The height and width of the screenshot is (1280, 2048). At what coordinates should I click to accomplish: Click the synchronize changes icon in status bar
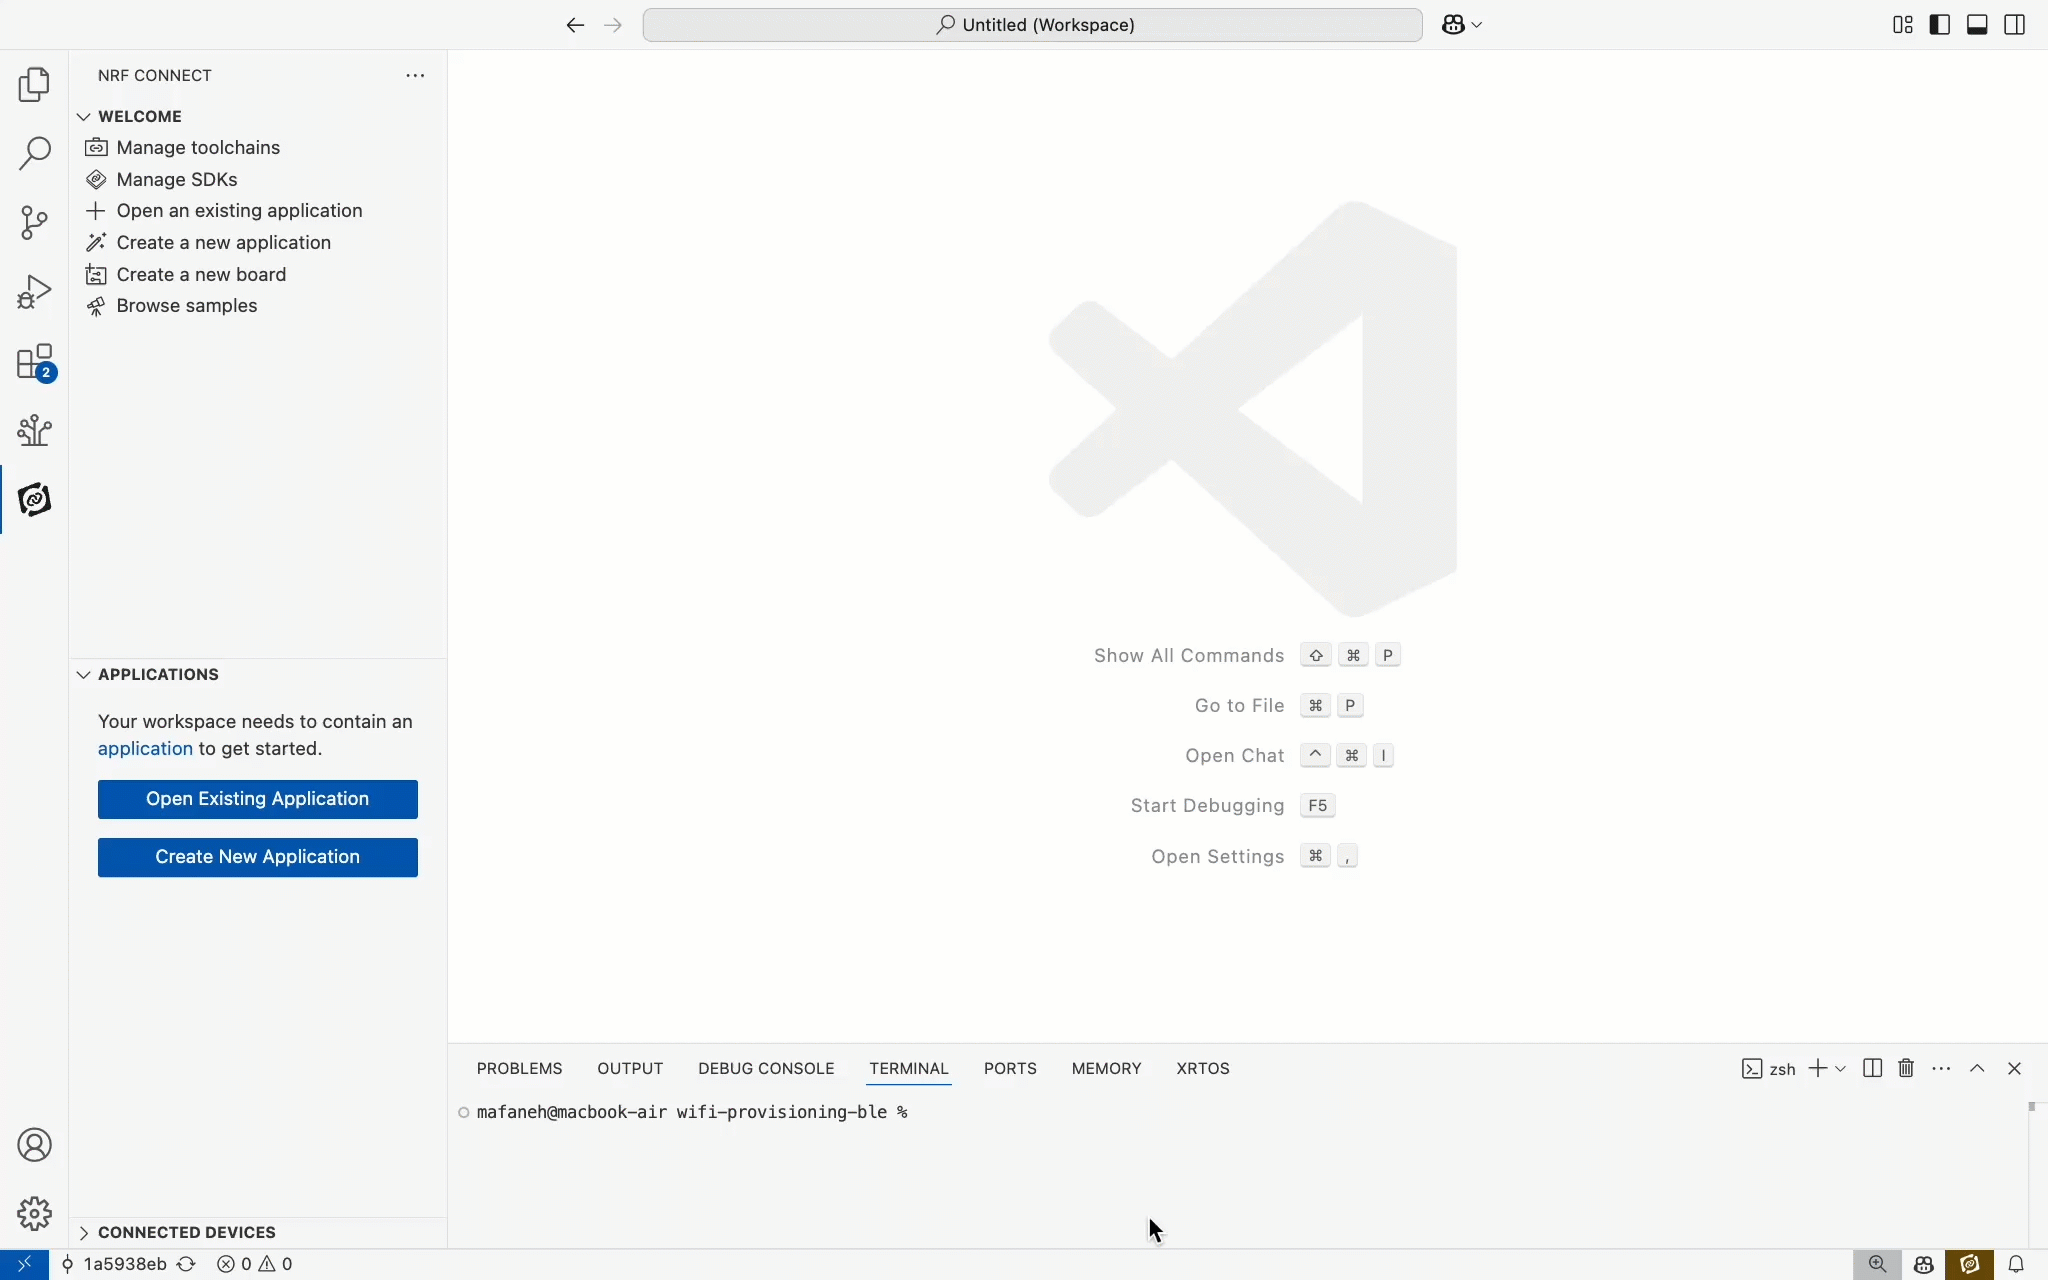point(186,1264)
